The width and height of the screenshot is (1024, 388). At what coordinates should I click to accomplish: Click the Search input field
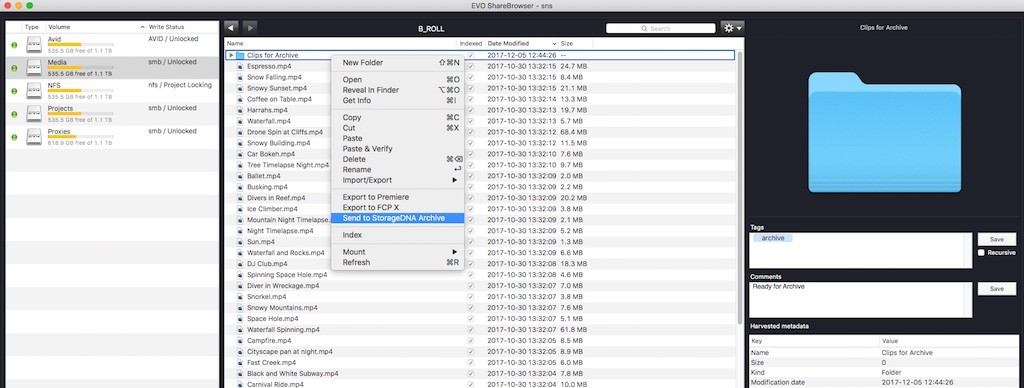pyautogui.click(x=660, y=29)
